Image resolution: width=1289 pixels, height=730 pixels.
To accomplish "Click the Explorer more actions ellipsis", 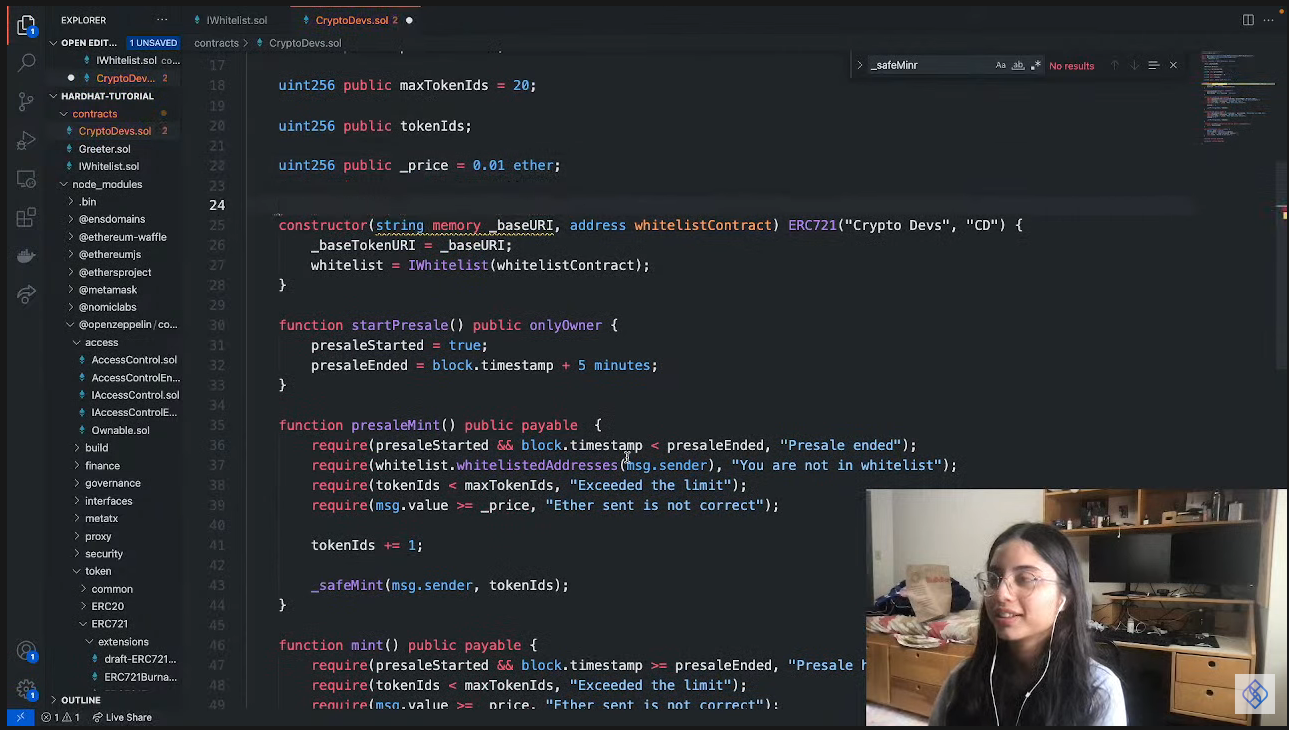I will pyautogui.click(x=162, y=20).
